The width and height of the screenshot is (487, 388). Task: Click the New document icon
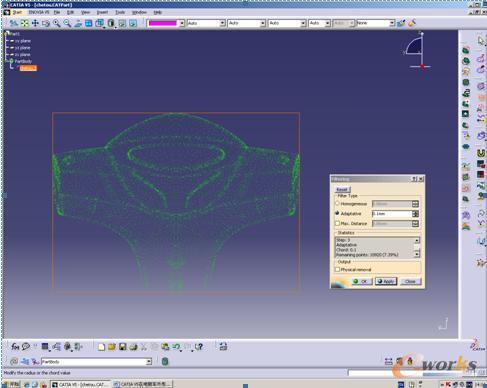point(101,347)
